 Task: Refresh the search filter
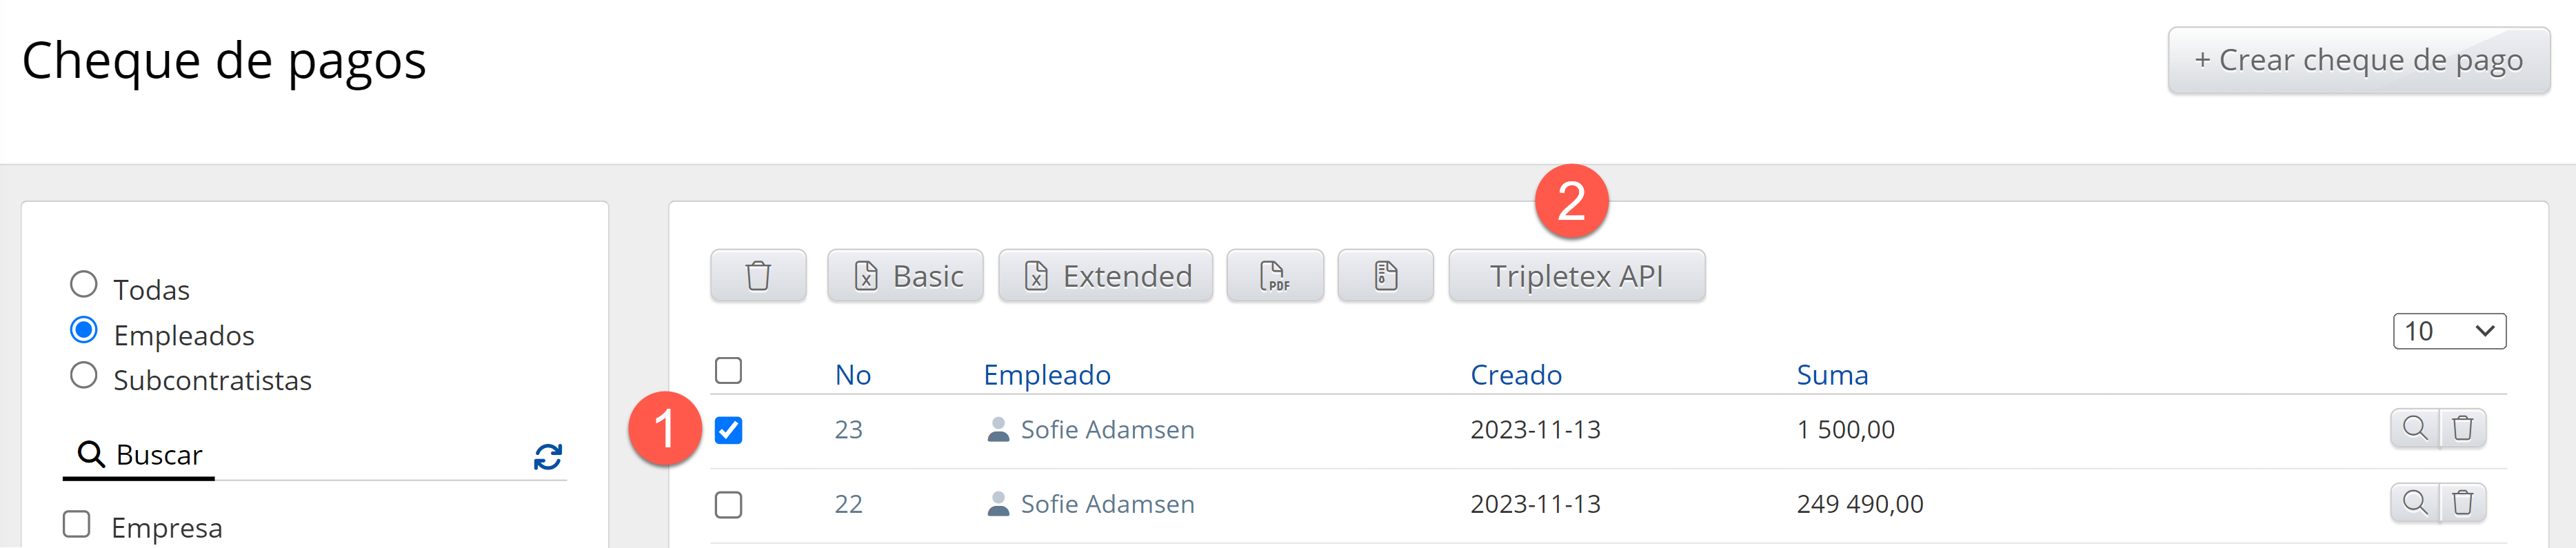point(548,457)
